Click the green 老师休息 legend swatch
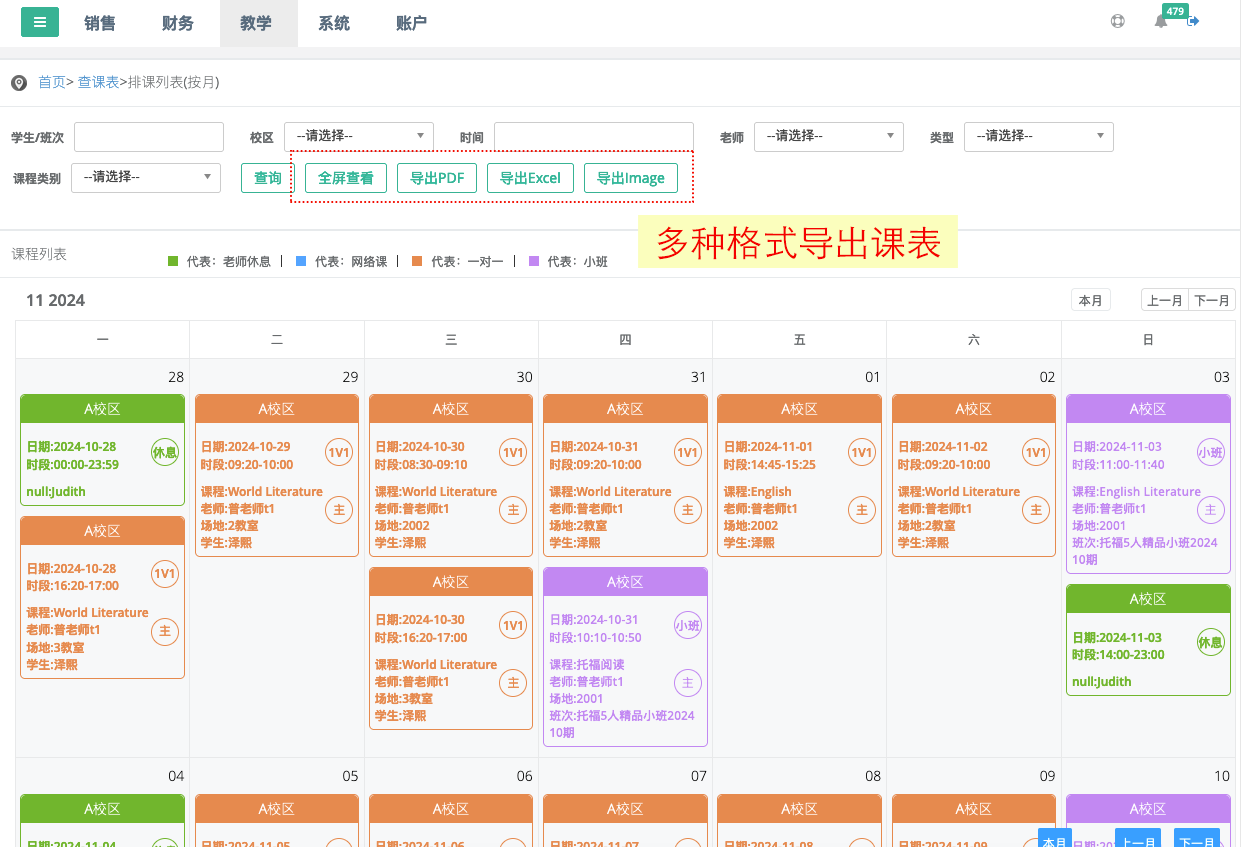The height and width of the screenshot is (847, 1241). coord(173,262)
